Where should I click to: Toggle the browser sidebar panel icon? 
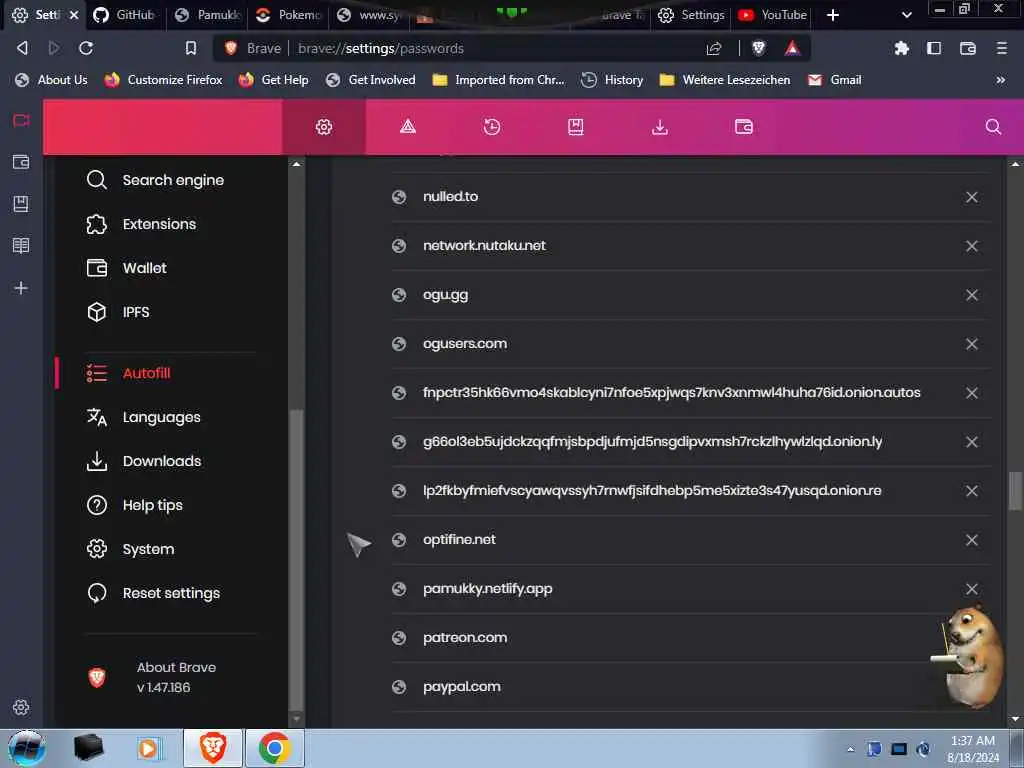click(x=934, y=48)
